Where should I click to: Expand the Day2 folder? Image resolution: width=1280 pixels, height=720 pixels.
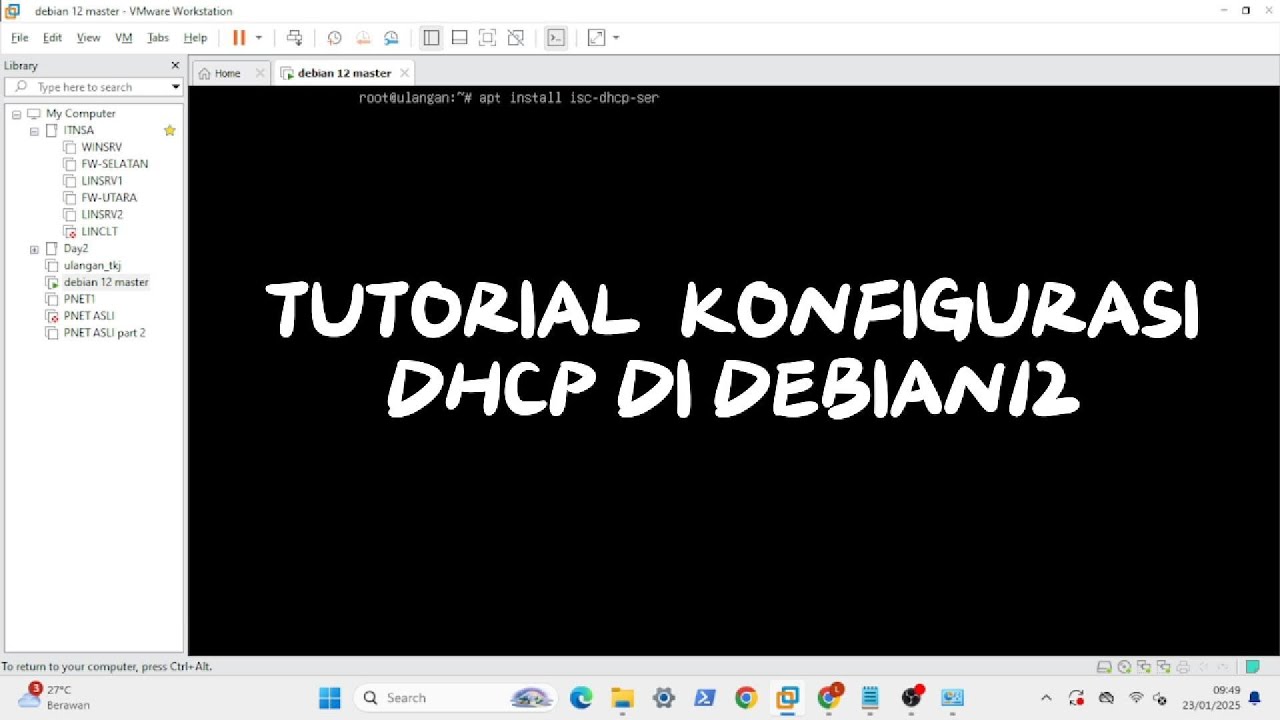pos(34,249)
